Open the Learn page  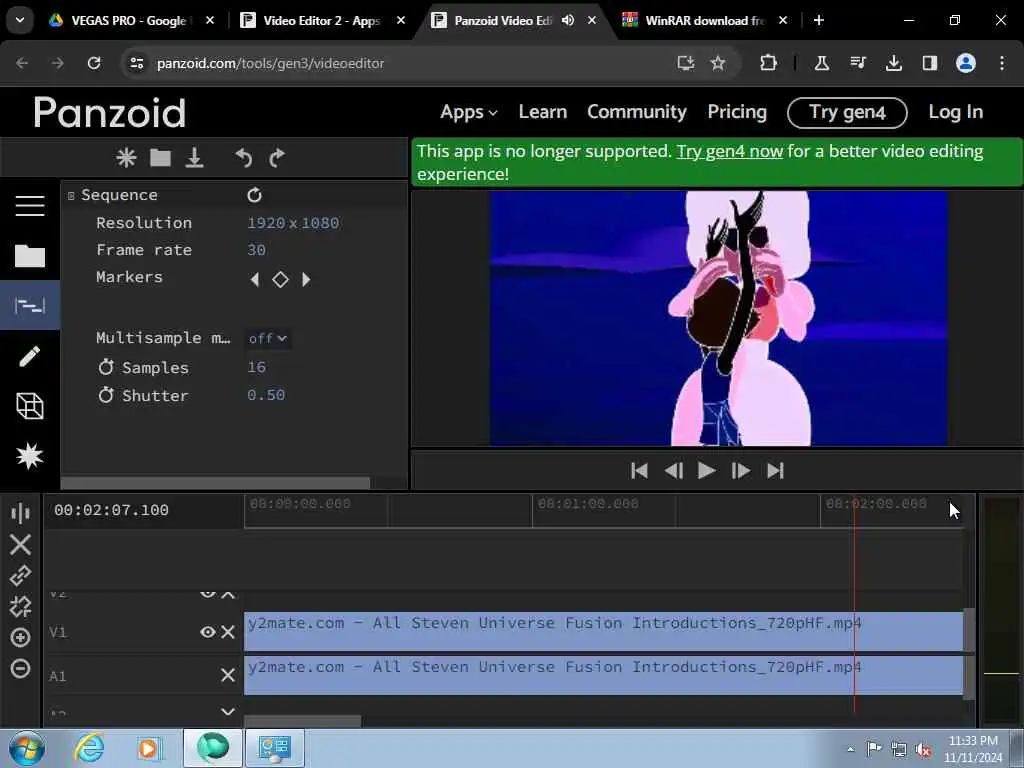click(x=543, y=112)
